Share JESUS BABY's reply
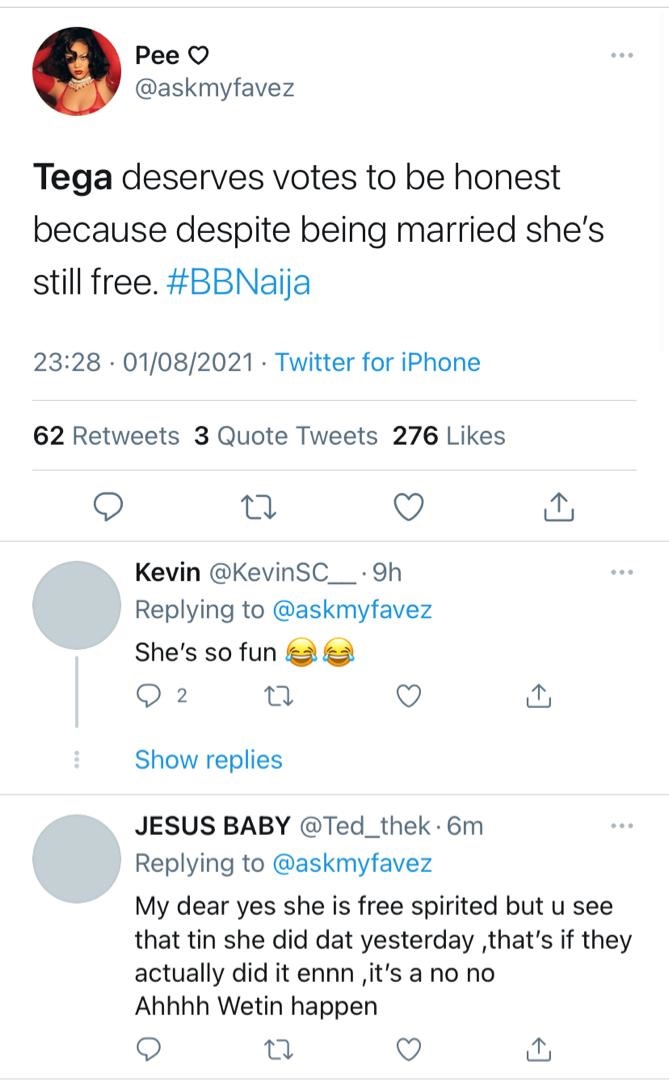The width and height of the screenshot is (669, 1080). [x=538, y=1048]
